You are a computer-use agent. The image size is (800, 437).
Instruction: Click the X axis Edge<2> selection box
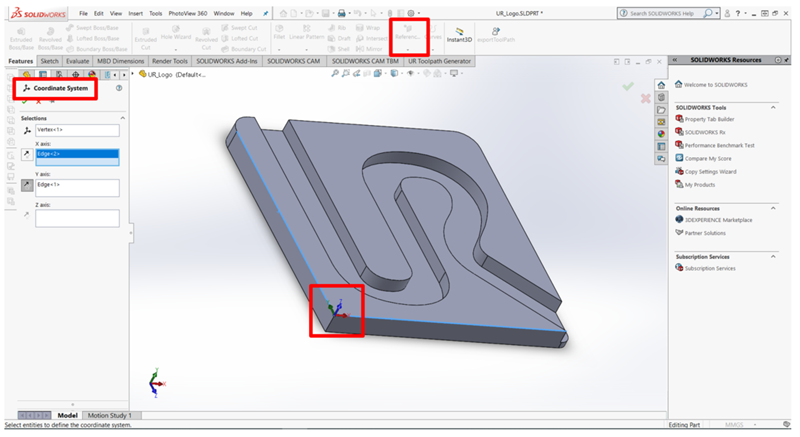click(x=77, y=157)
